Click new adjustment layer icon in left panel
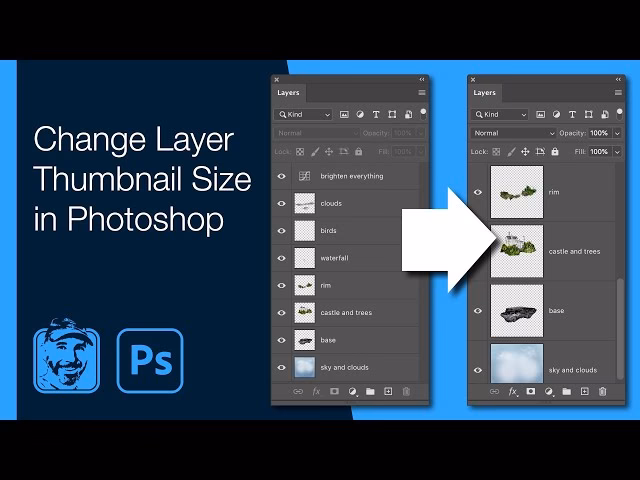 point(352,392)
